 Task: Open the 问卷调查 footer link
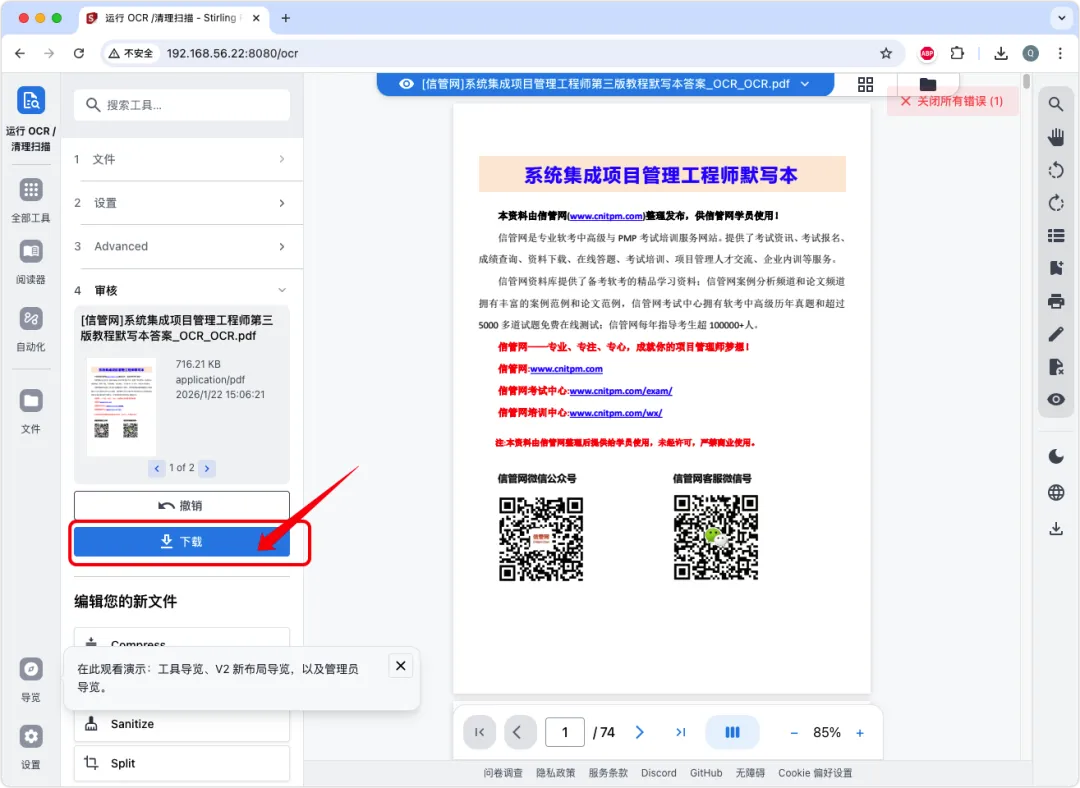click(503, 773)
